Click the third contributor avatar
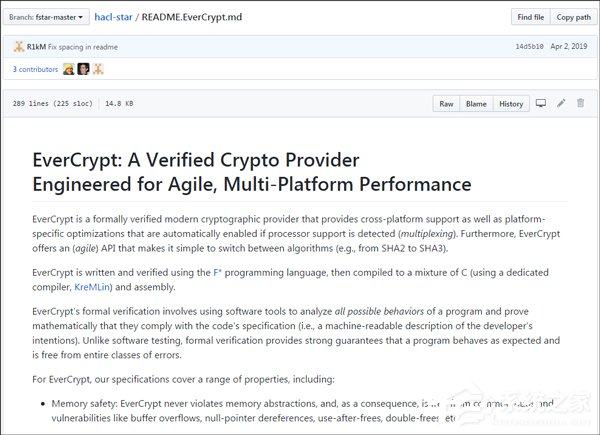 tap(99, 69)
